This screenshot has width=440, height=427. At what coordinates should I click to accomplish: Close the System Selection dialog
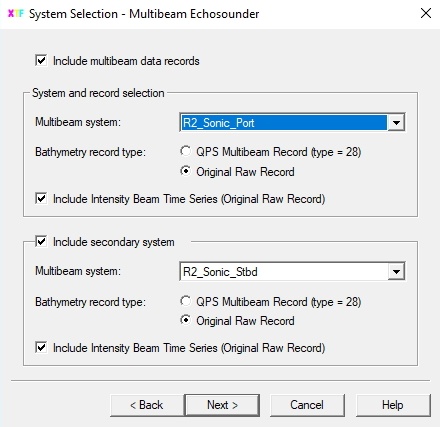426,13
